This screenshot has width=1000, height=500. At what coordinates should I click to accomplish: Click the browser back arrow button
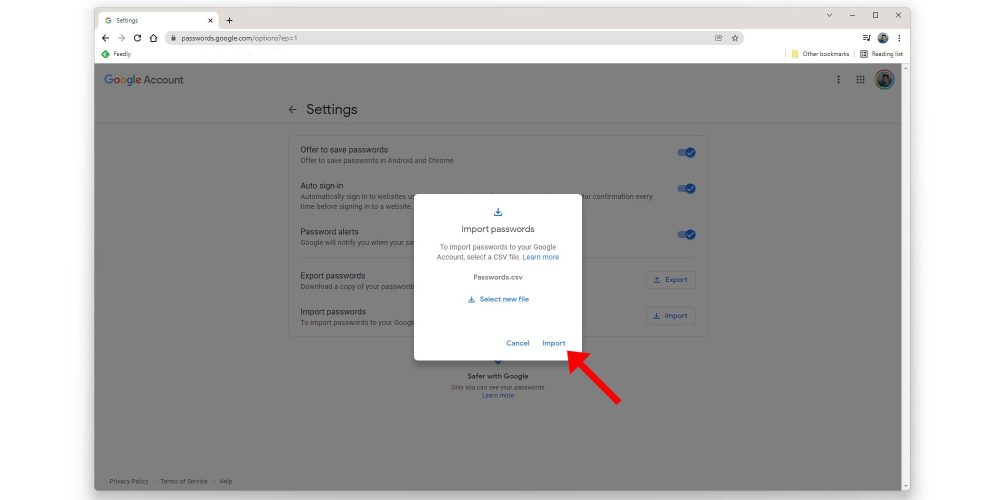pyautogui.click(x=106, y=38)
